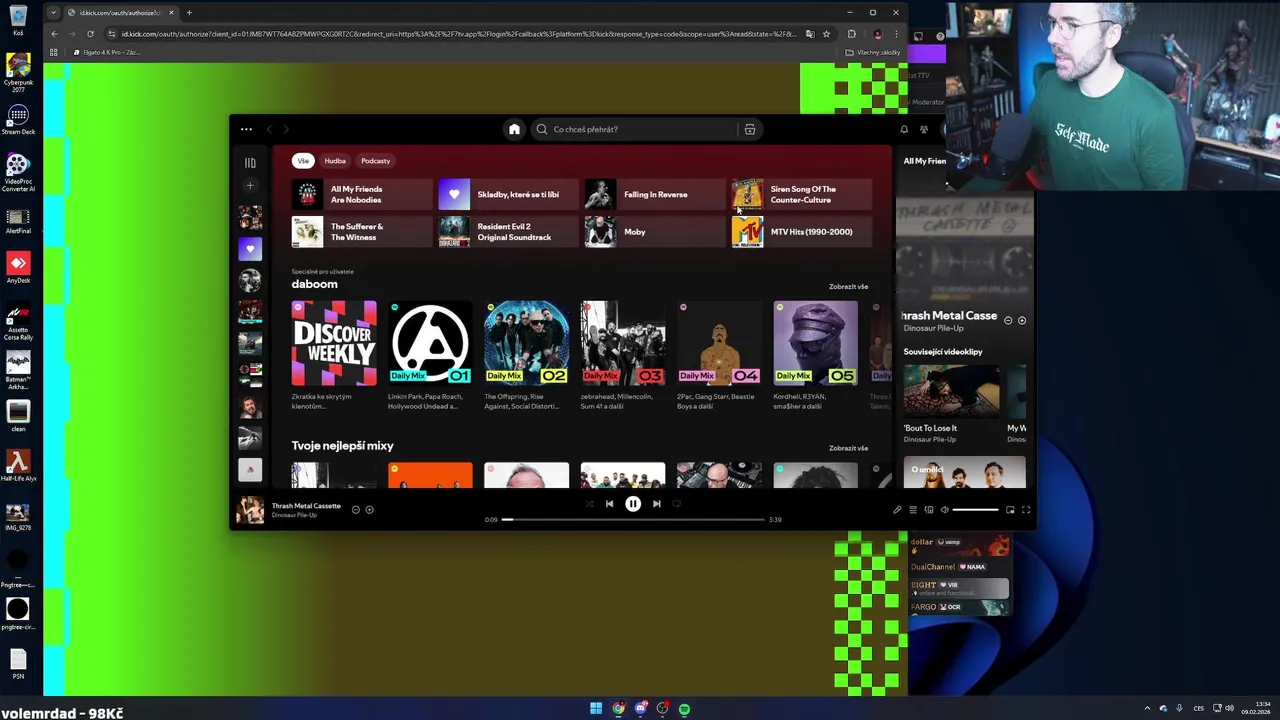Go back in Chrome

click(54, 34)
